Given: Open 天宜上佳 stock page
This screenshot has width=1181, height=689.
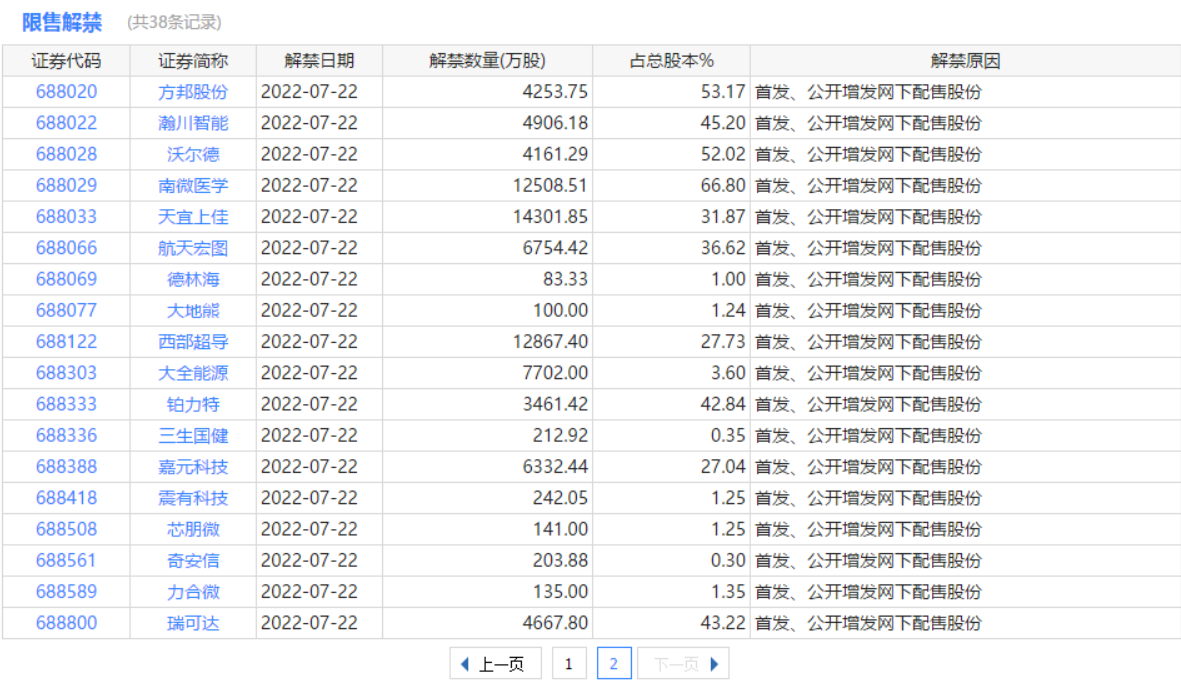Looking at the screenshot, I should pos(193,217).
